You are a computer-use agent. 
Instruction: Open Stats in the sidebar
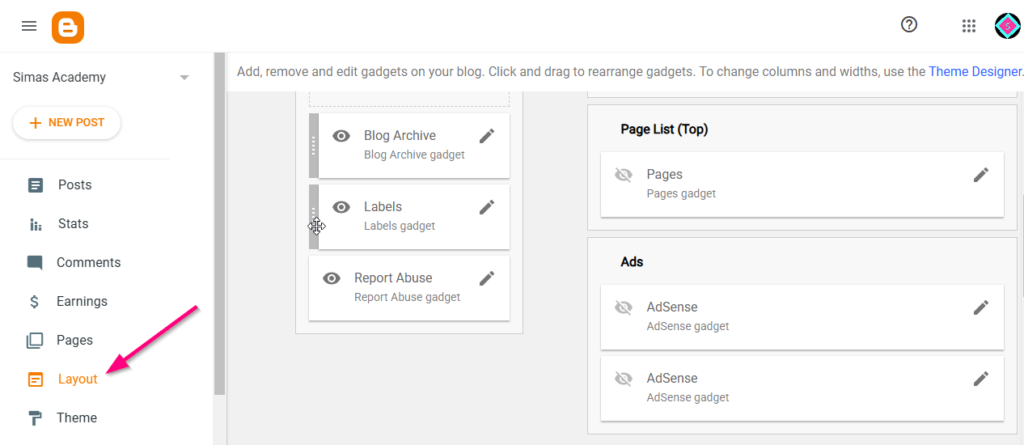(x=73, y=223)
